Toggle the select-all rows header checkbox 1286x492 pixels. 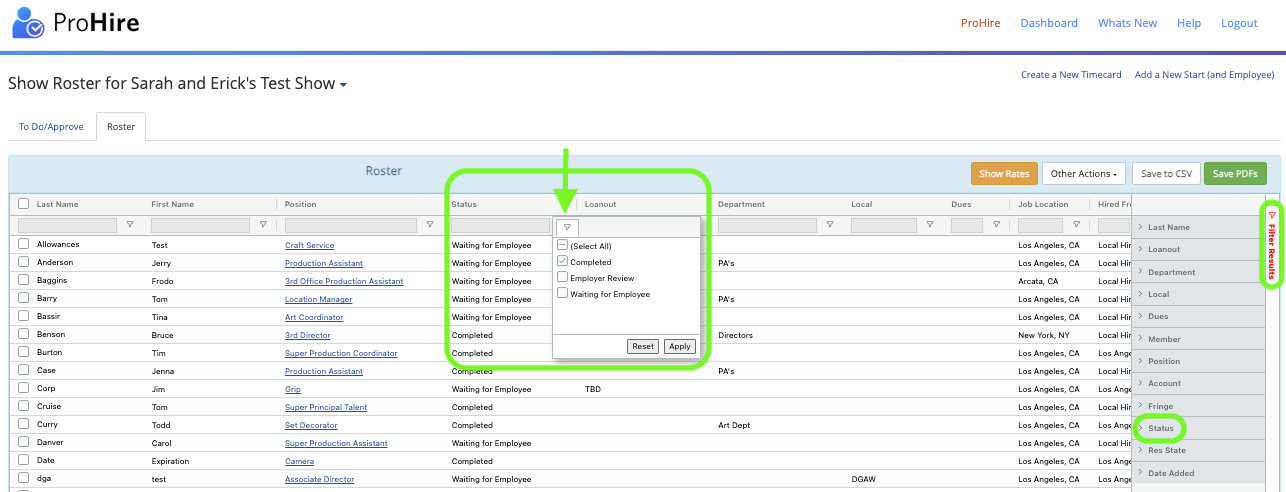click(24, 204)
